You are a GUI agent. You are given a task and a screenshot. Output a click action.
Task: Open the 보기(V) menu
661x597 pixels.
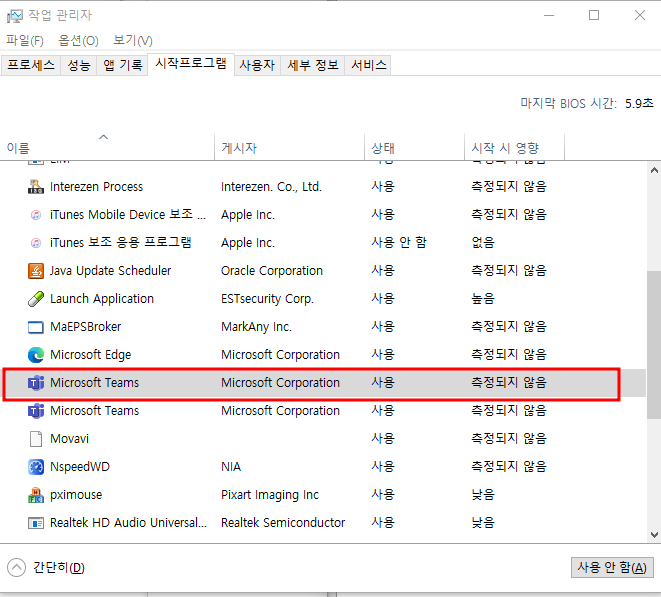133,40
